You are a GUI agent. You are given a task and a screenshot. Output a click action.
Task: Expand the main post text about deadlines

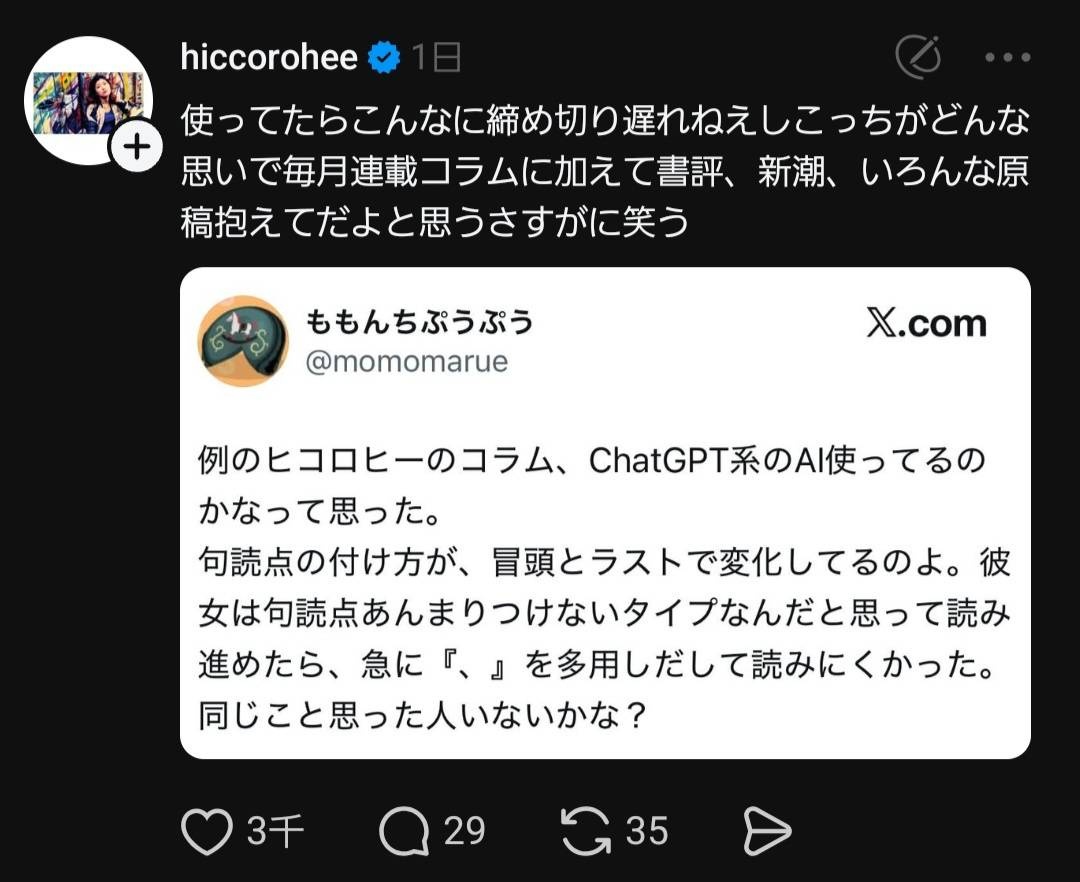tap(605, 171)
